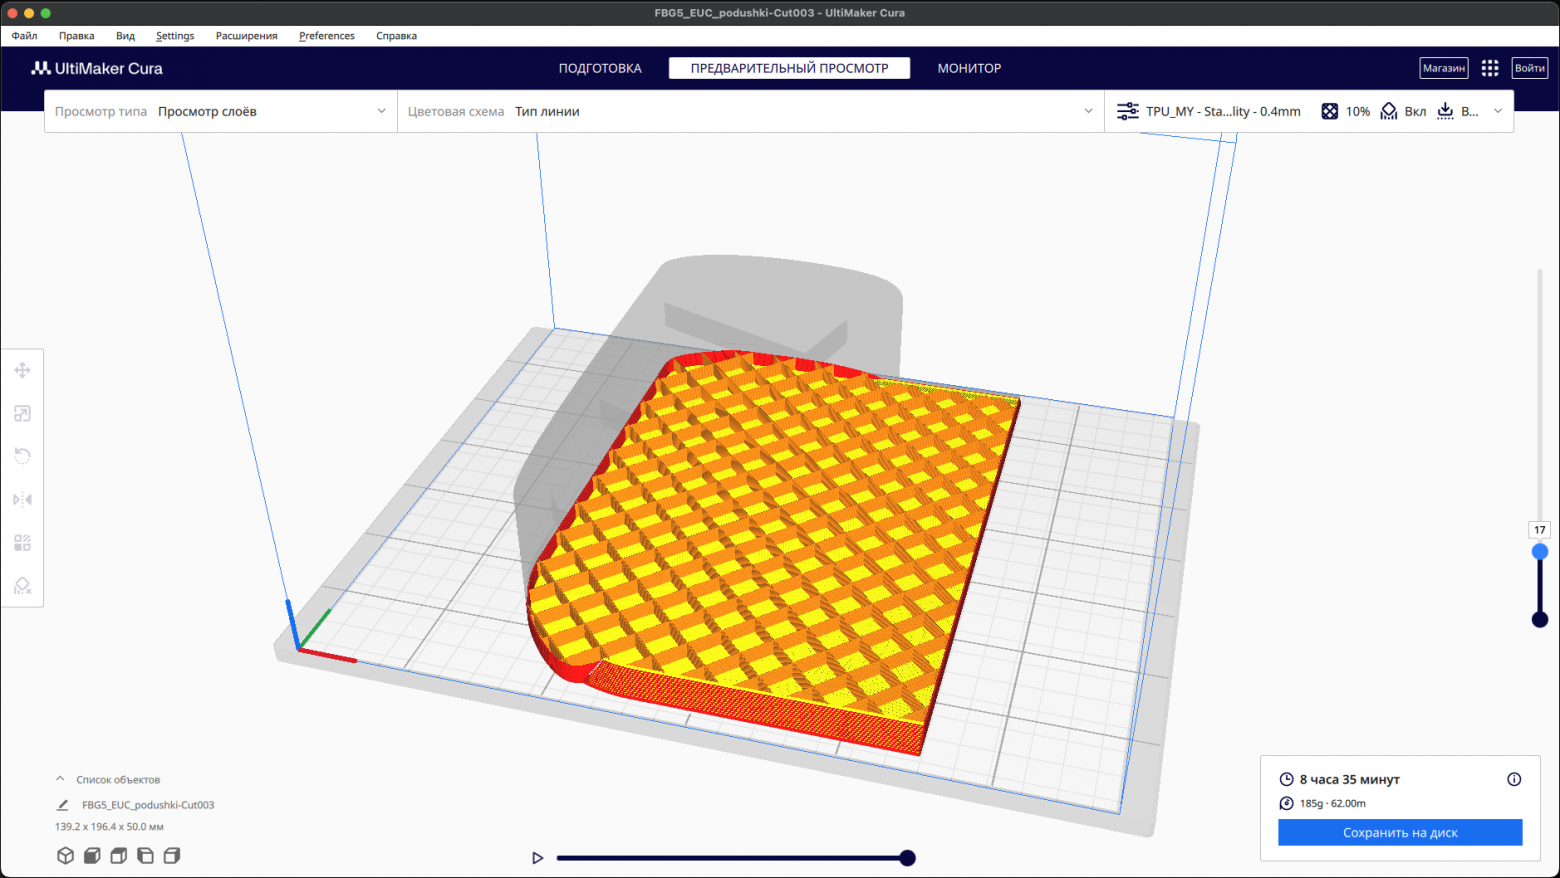Collapse the object list

[x=60, y=779]
